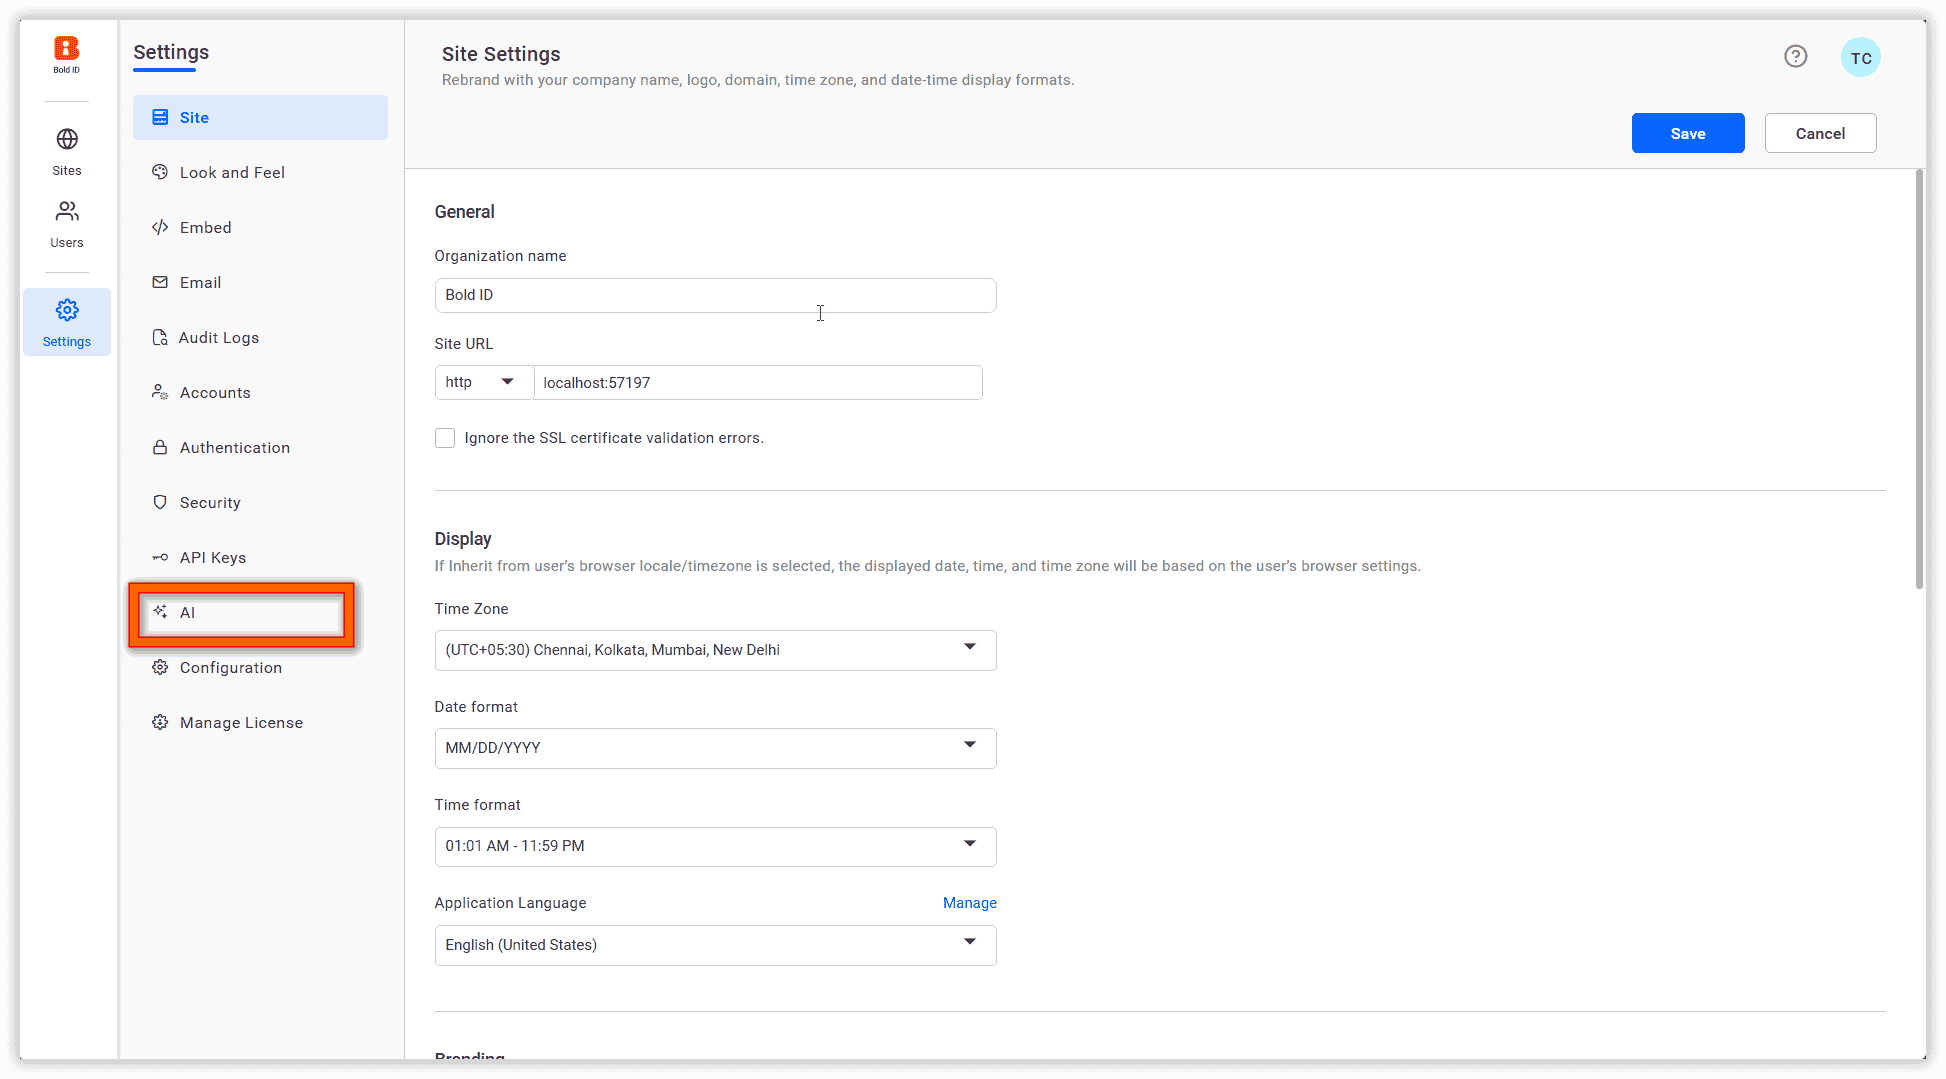Expand the http protocol dropdown

point(484,382)
